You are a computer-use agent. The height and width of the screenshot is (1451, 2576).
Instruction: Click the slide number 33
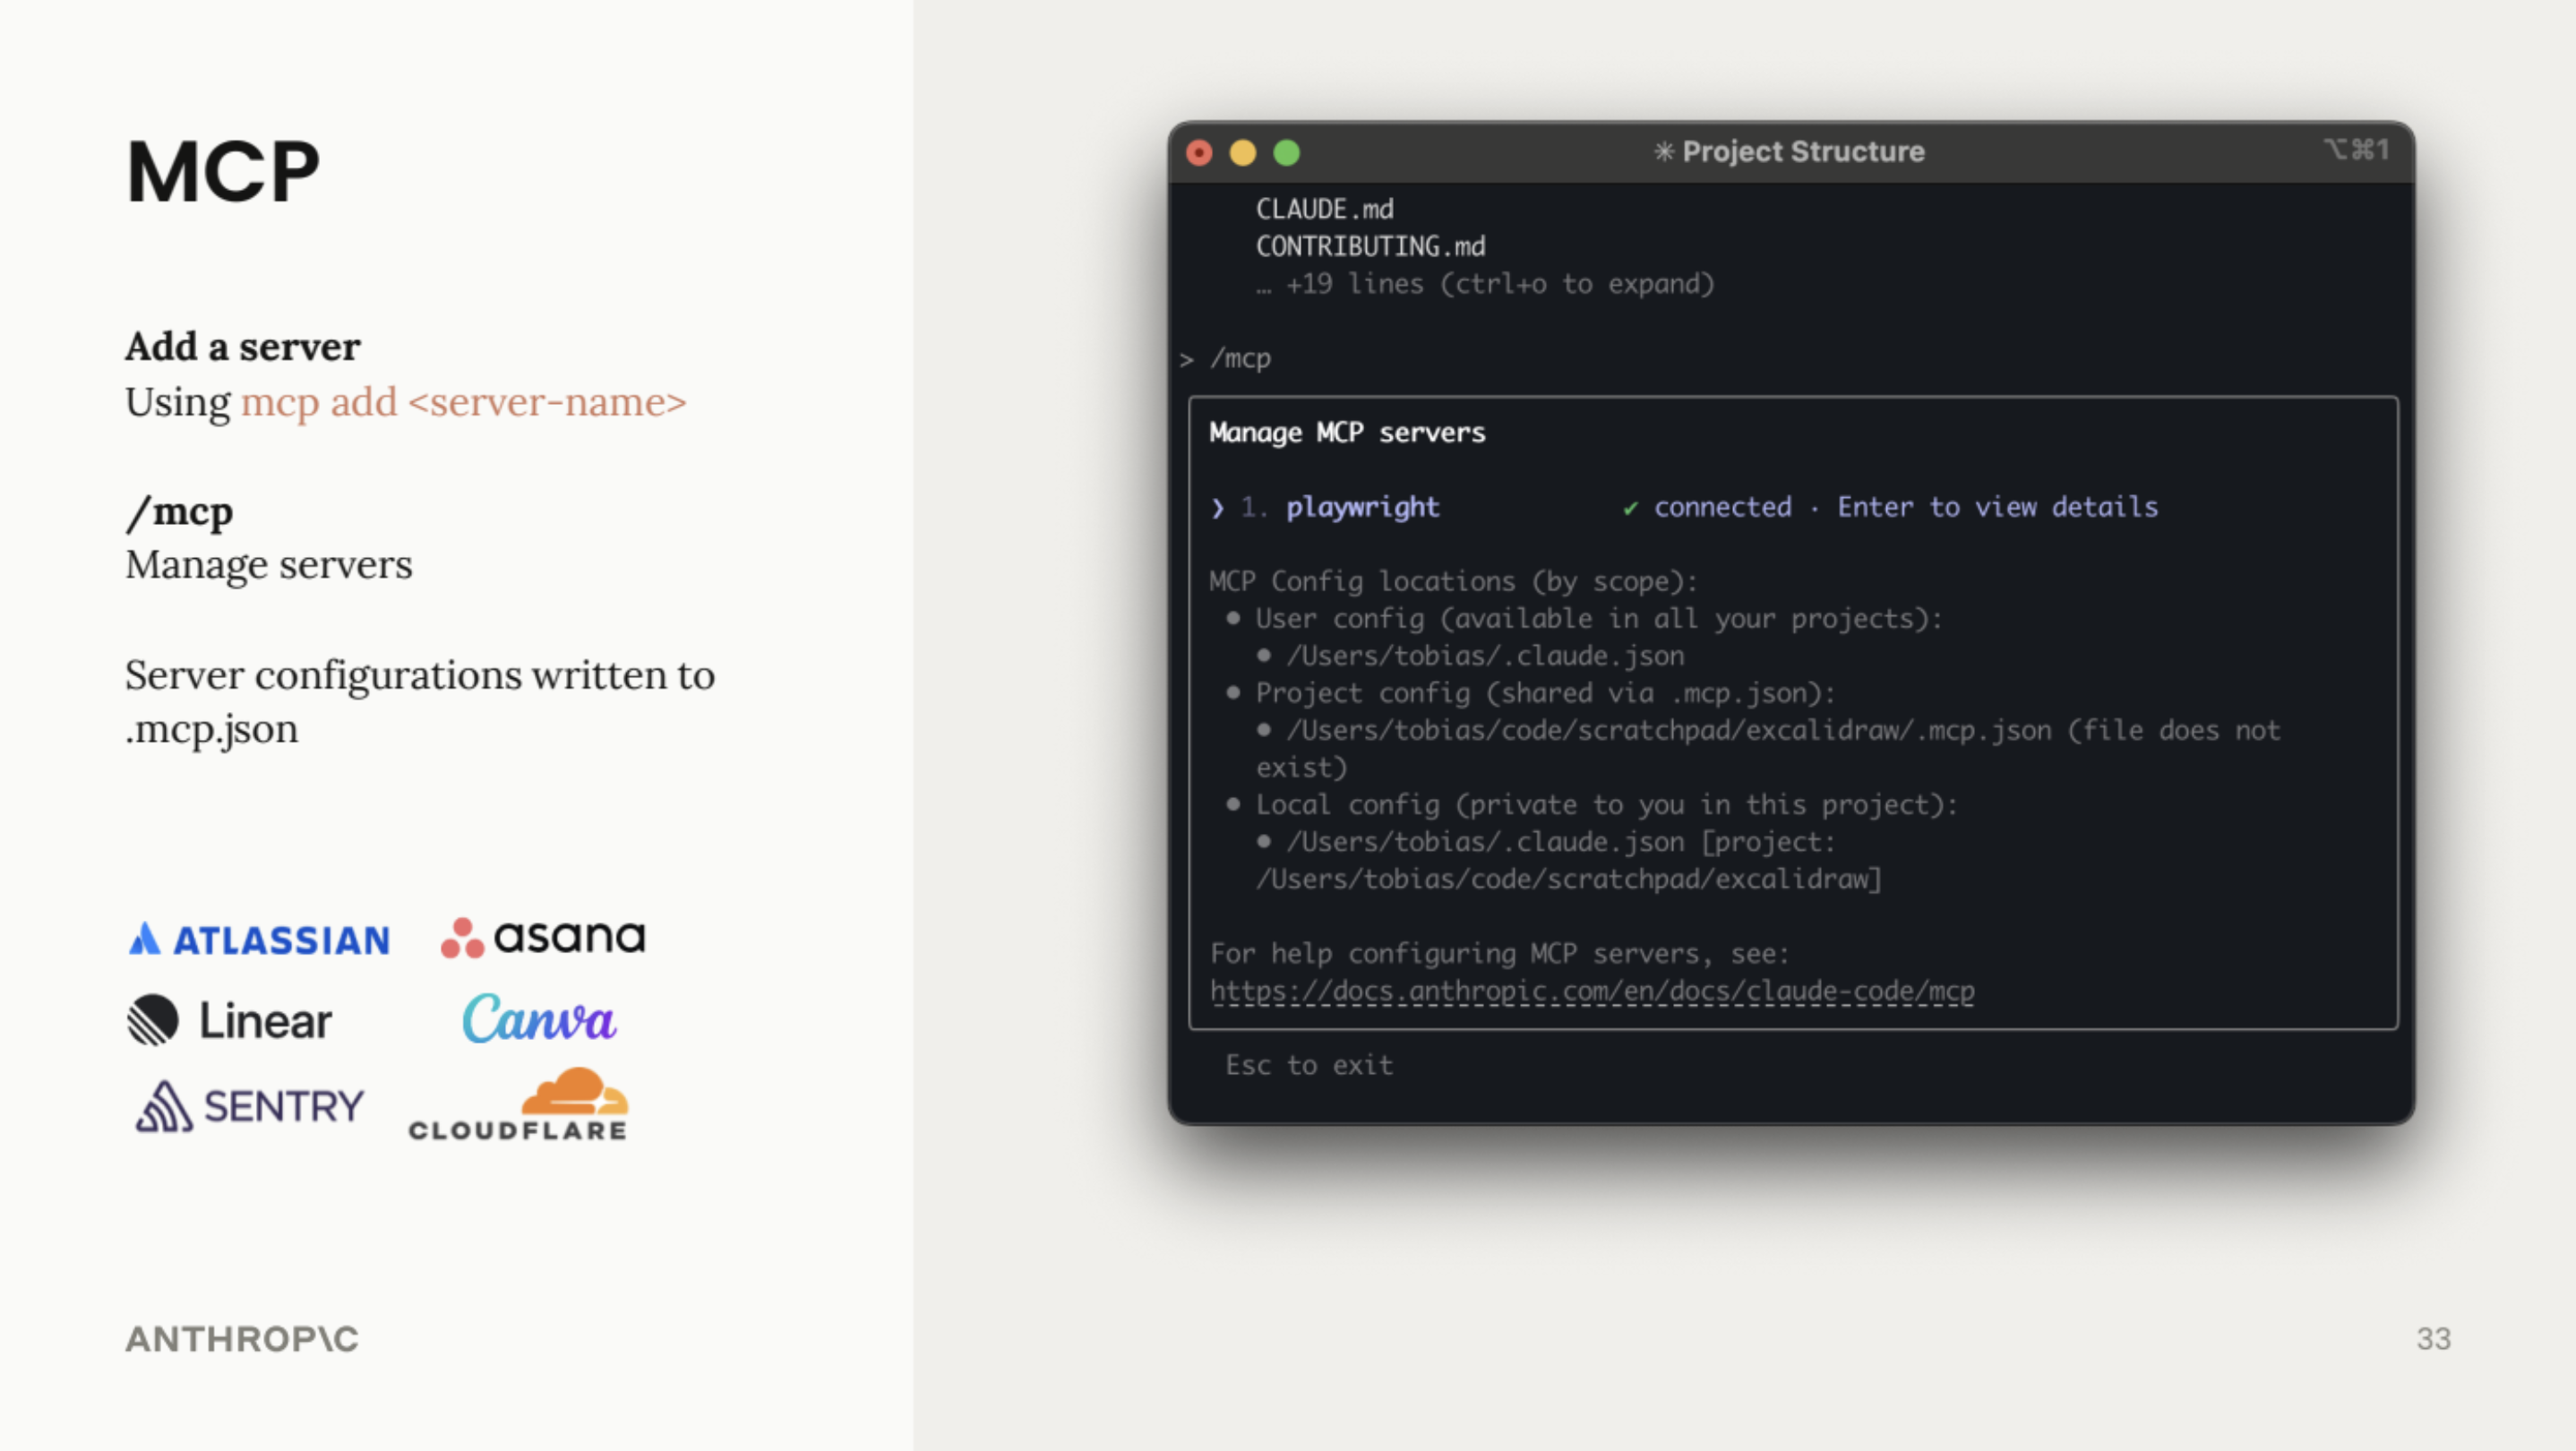tap(2434, 1338)
